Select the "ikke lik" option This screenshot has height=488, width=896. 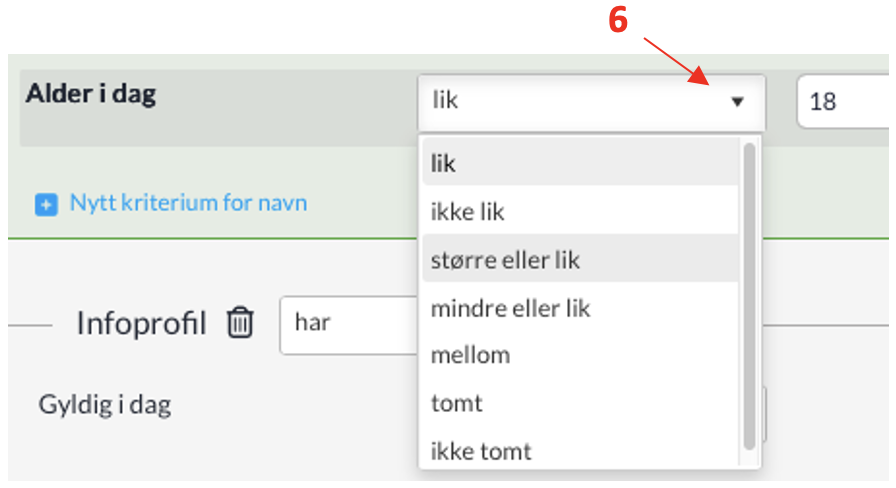point(468,212)
